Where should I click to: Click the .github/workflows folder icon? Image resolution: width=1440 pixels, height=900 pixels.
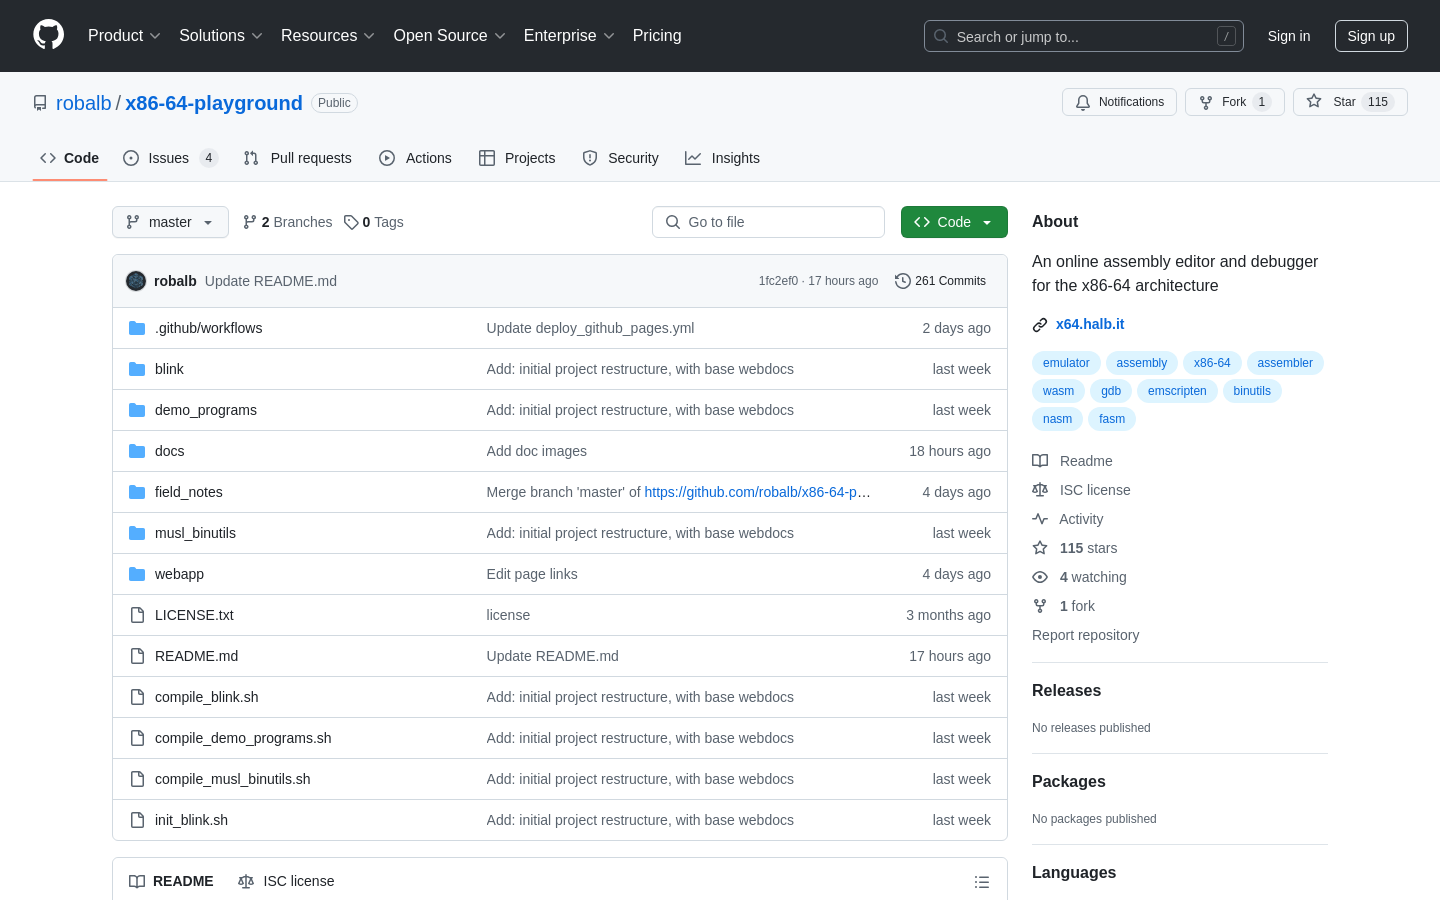(x=137, y=328)
